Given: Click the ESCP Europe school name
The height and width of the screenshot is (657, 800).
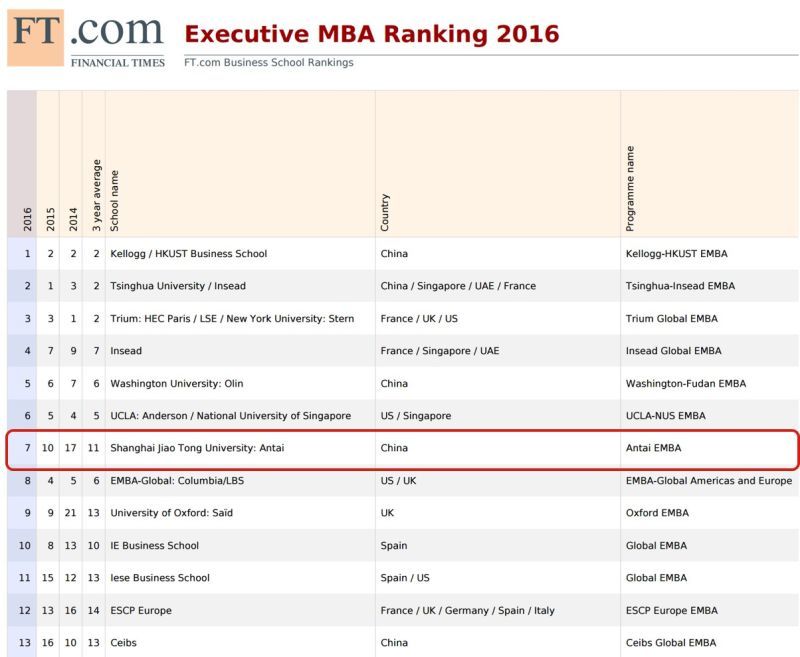Looking at the screenshot, I should (141, 610).
